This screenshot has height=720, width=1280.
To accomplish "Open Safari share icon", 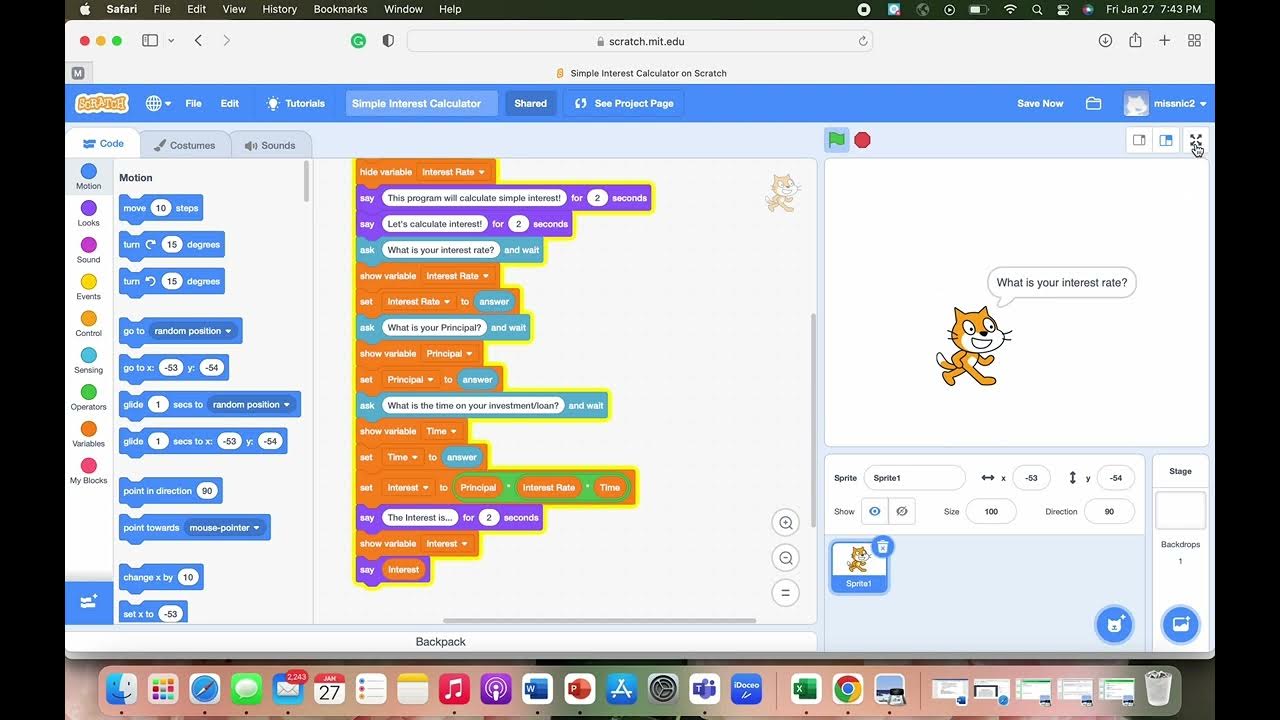I will 1135,41.
